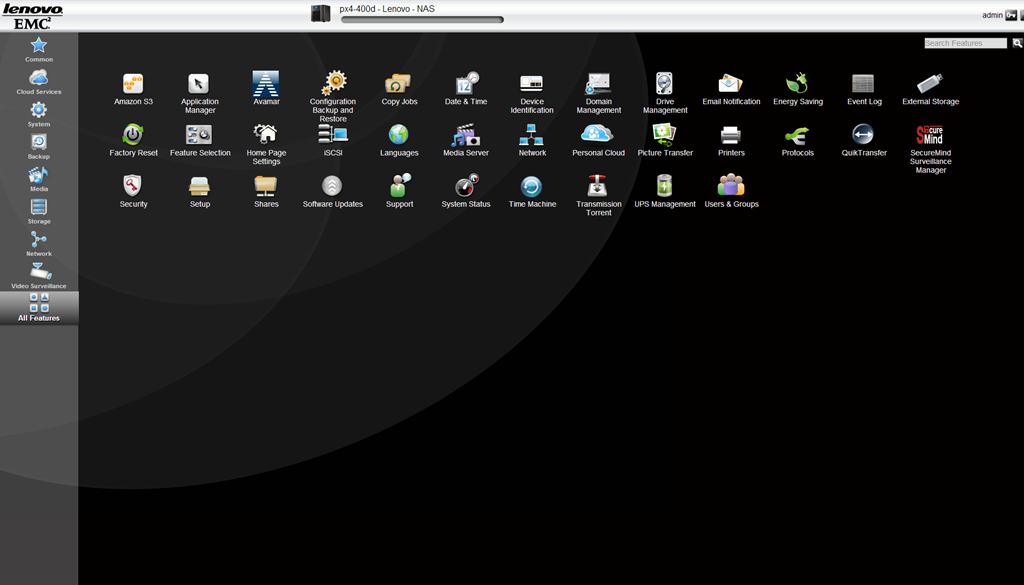The image size is (1024, 585).
Task: Click the admin user icon
Action: point(1010,15)
